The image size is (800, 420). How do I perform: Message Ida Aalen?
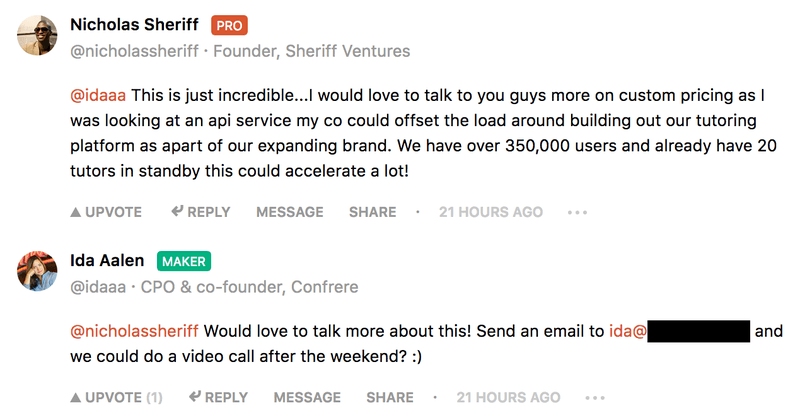pos(308,398)
